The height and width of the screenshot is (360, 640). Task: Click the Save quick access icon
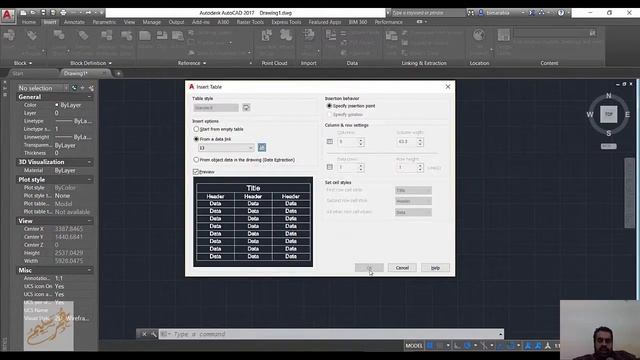point(43,13)
